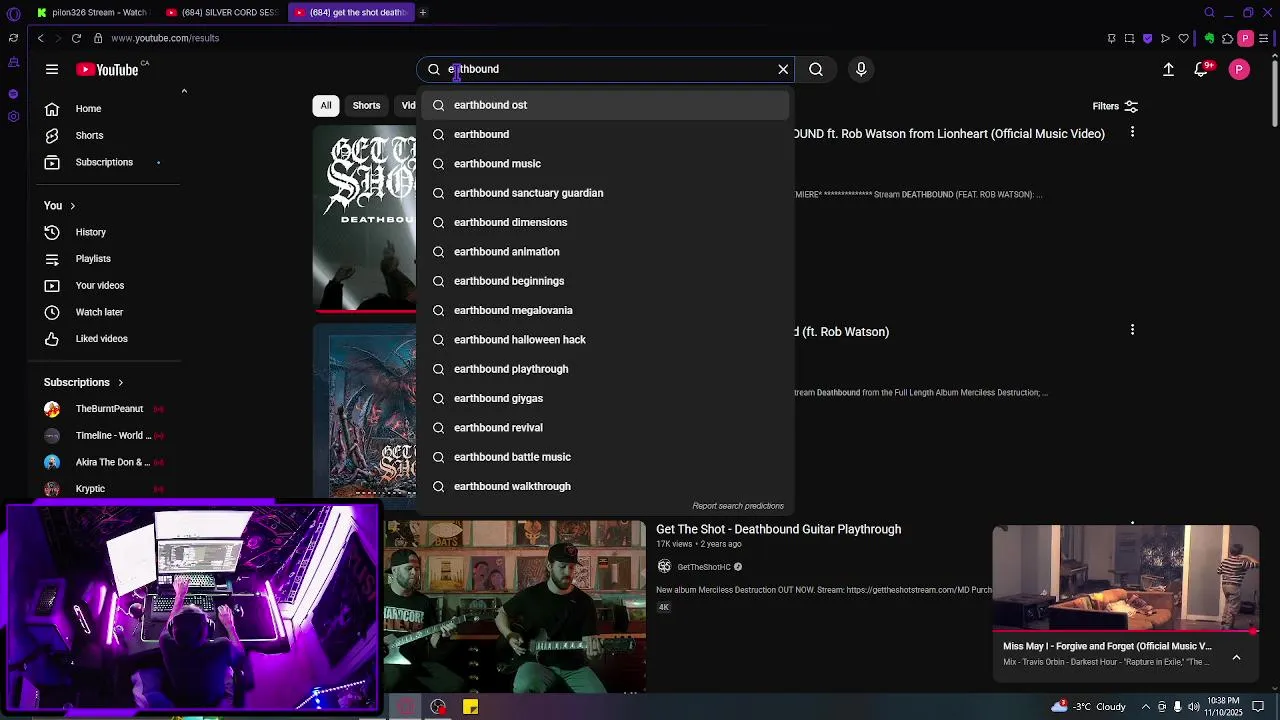Expand the miniplayer with the chevron arrow

[x=1236, y=657]
